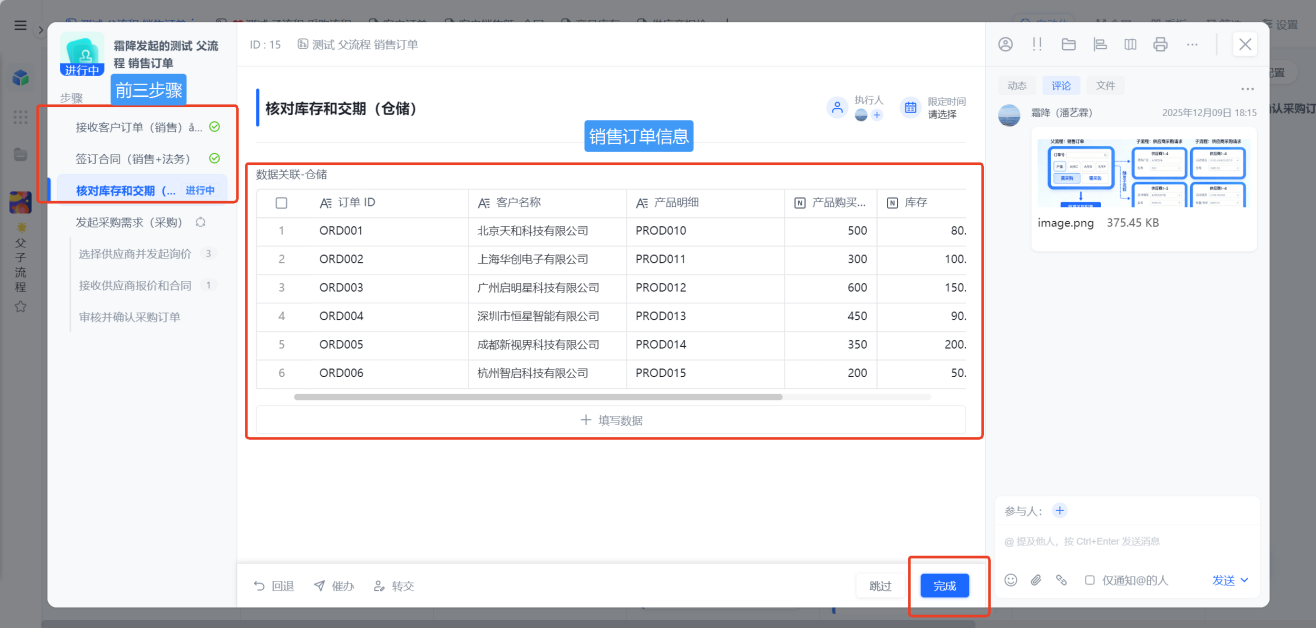Image resolution: width=1316 pixels, height=628 pixels.
Task: Click the 客户名称 column header
Action: (547, 203)
